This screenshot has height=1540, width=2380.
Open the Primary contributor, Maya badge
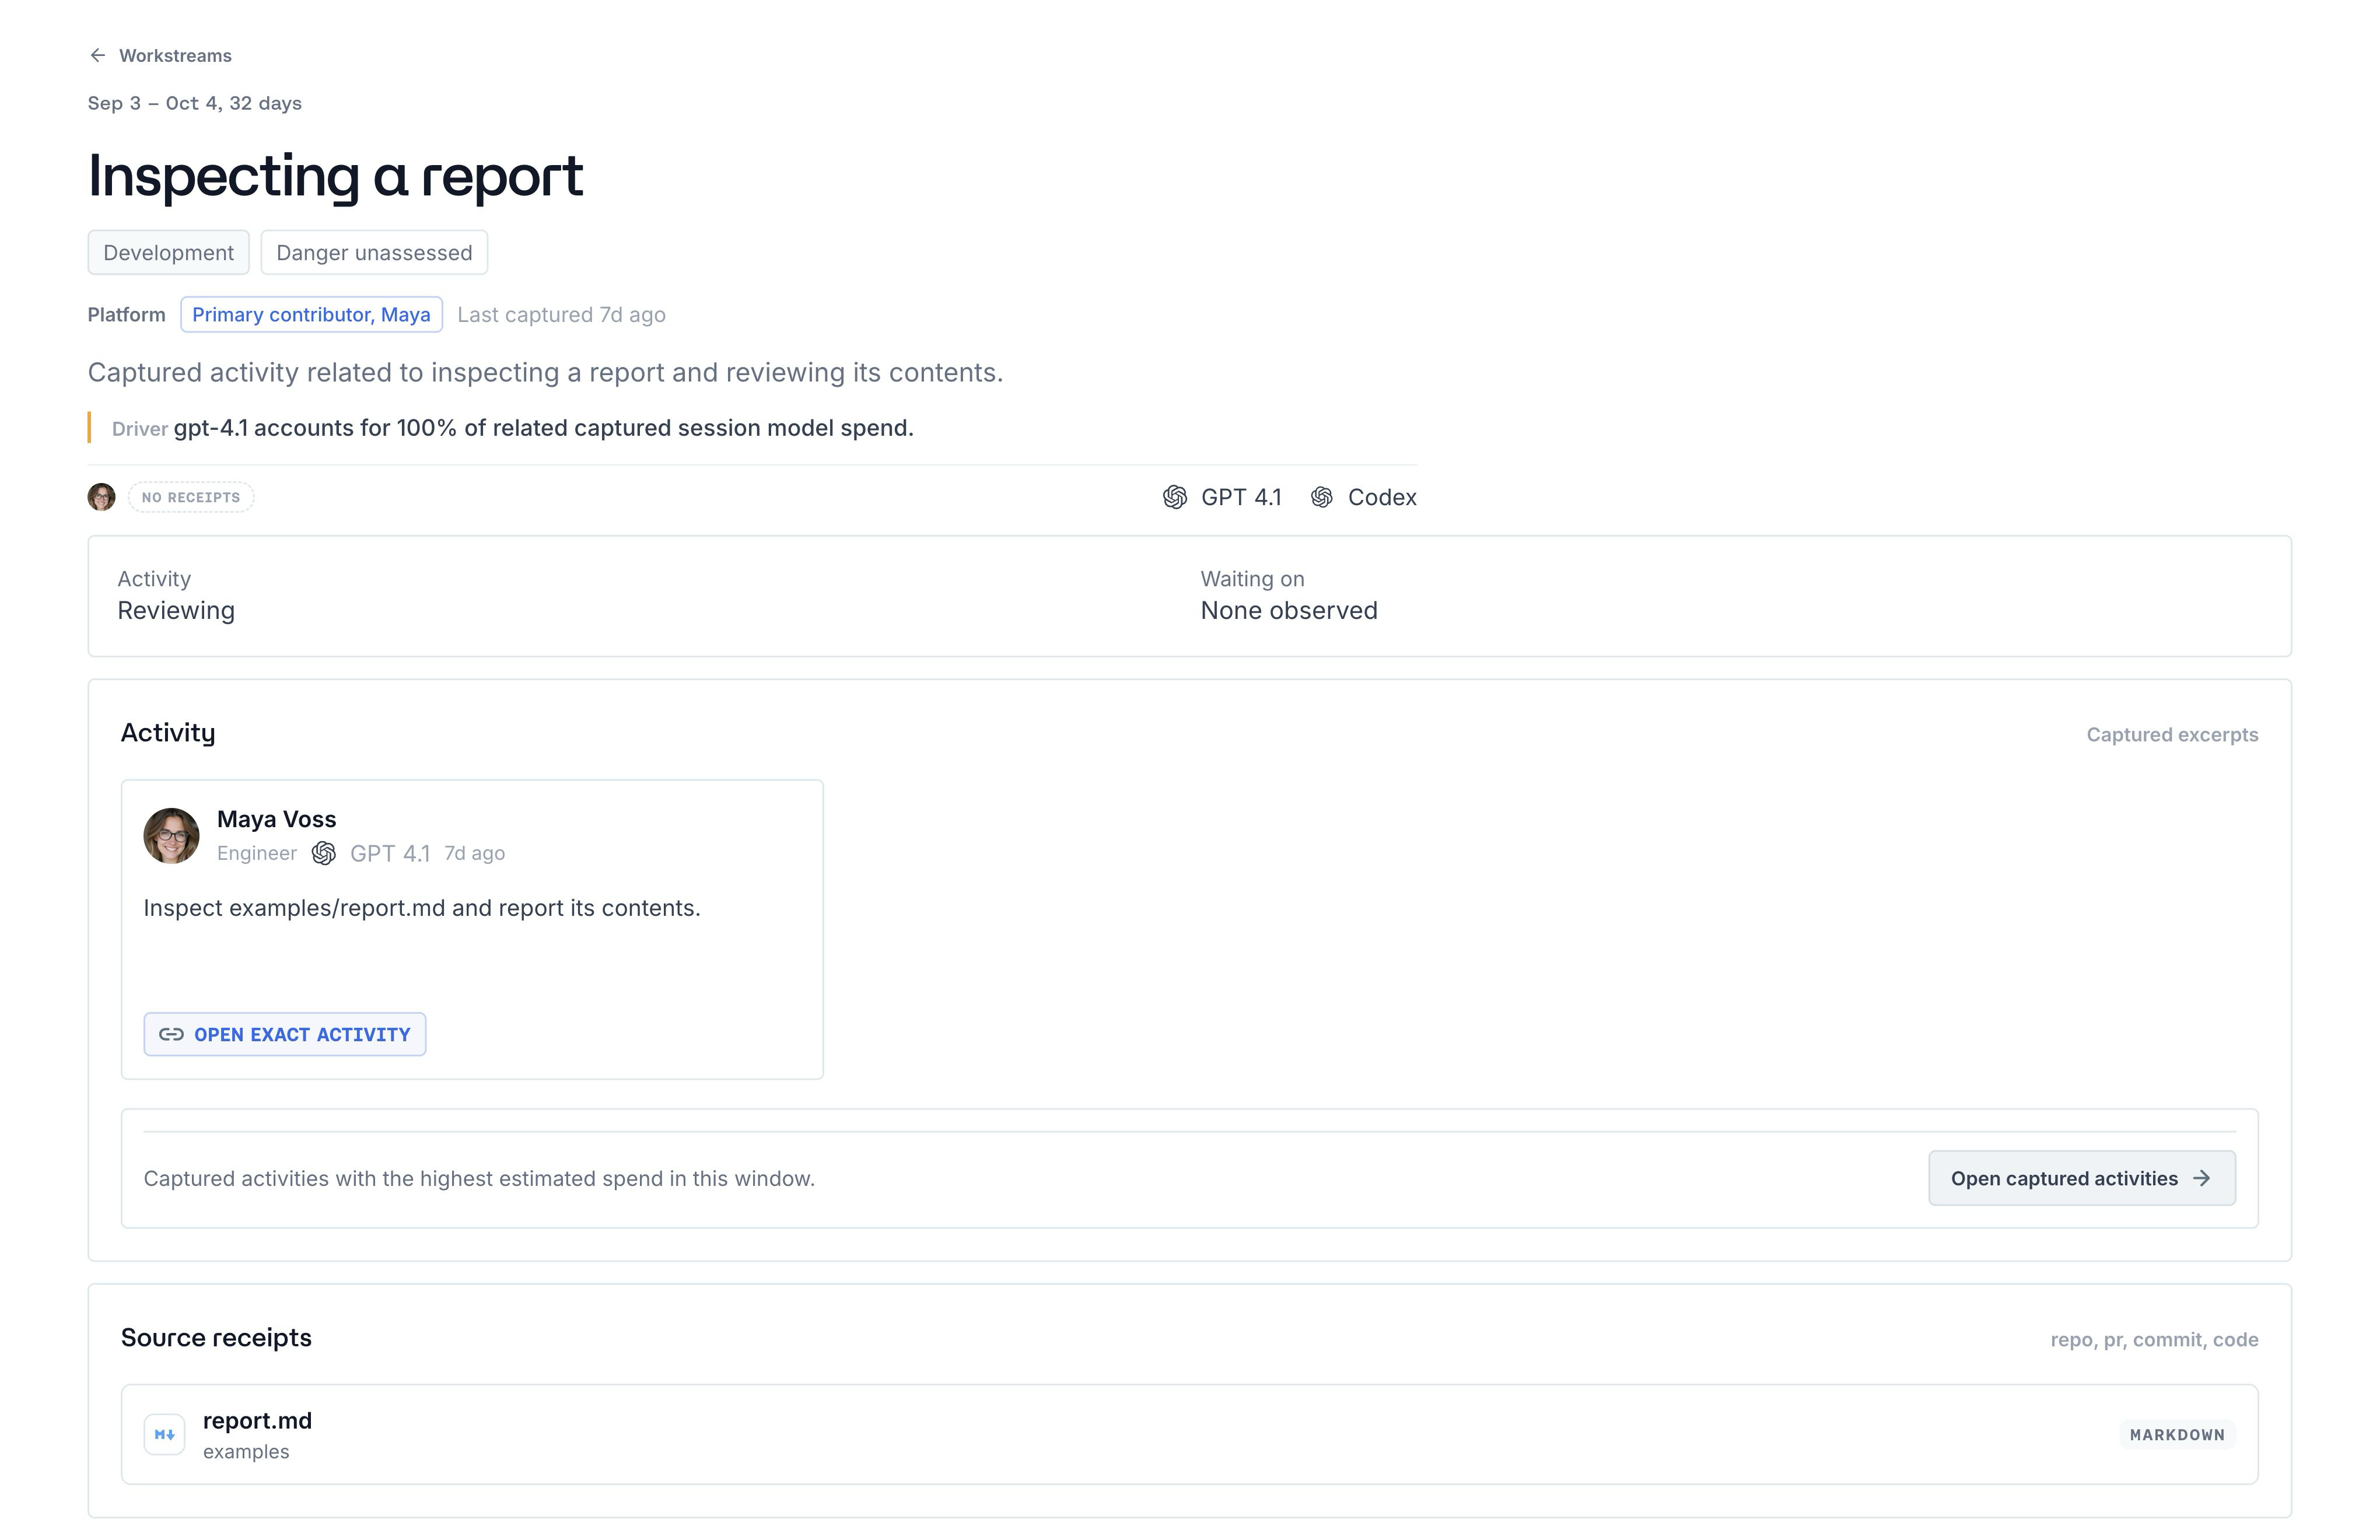[x=311, y=314]
